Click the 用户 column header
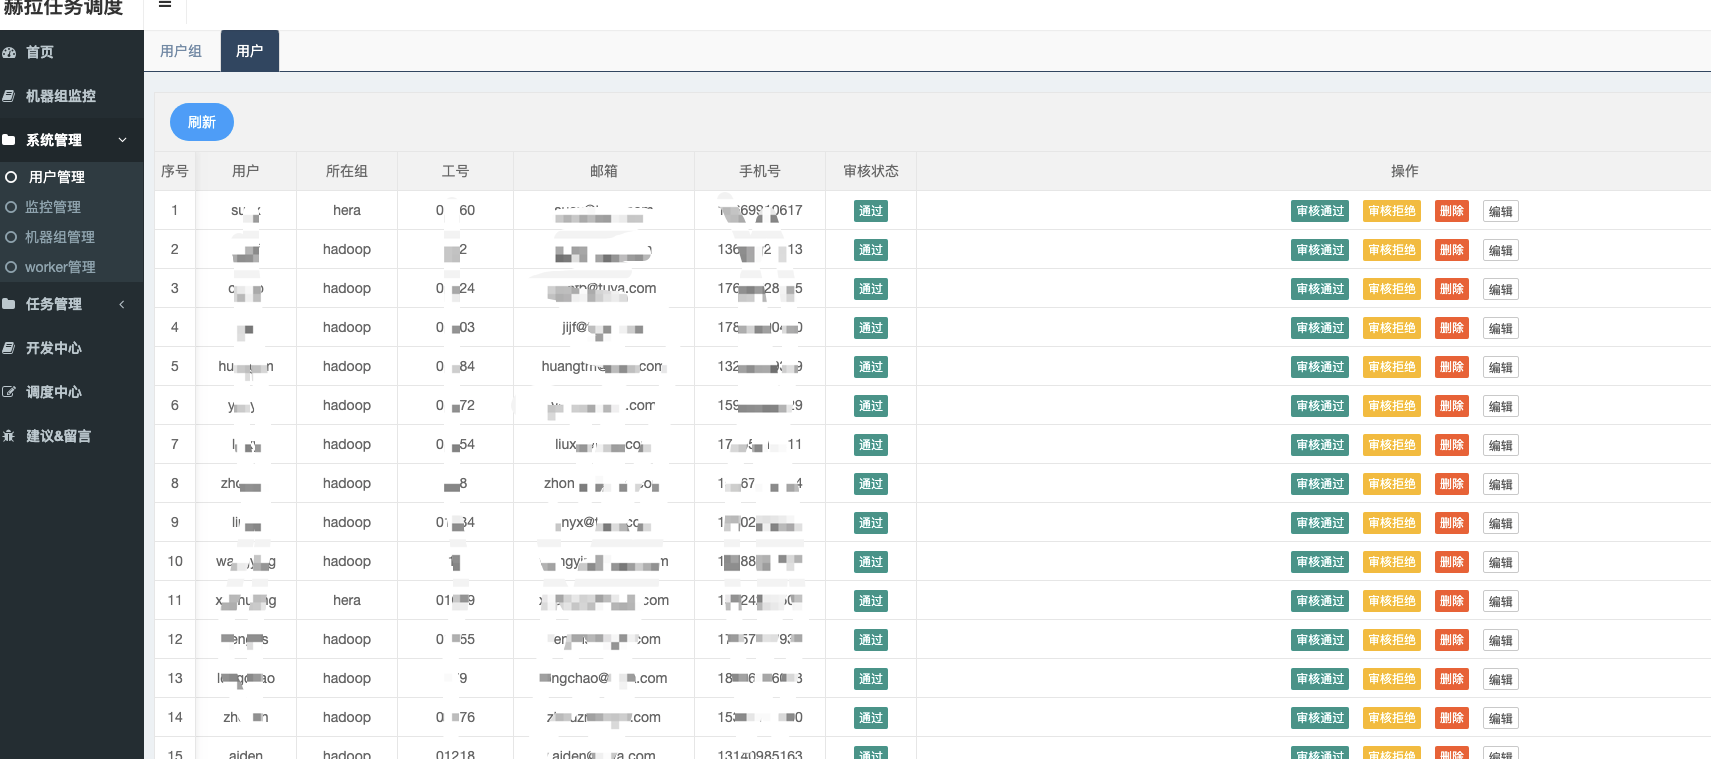1711x759 pixels. [246, 171]
